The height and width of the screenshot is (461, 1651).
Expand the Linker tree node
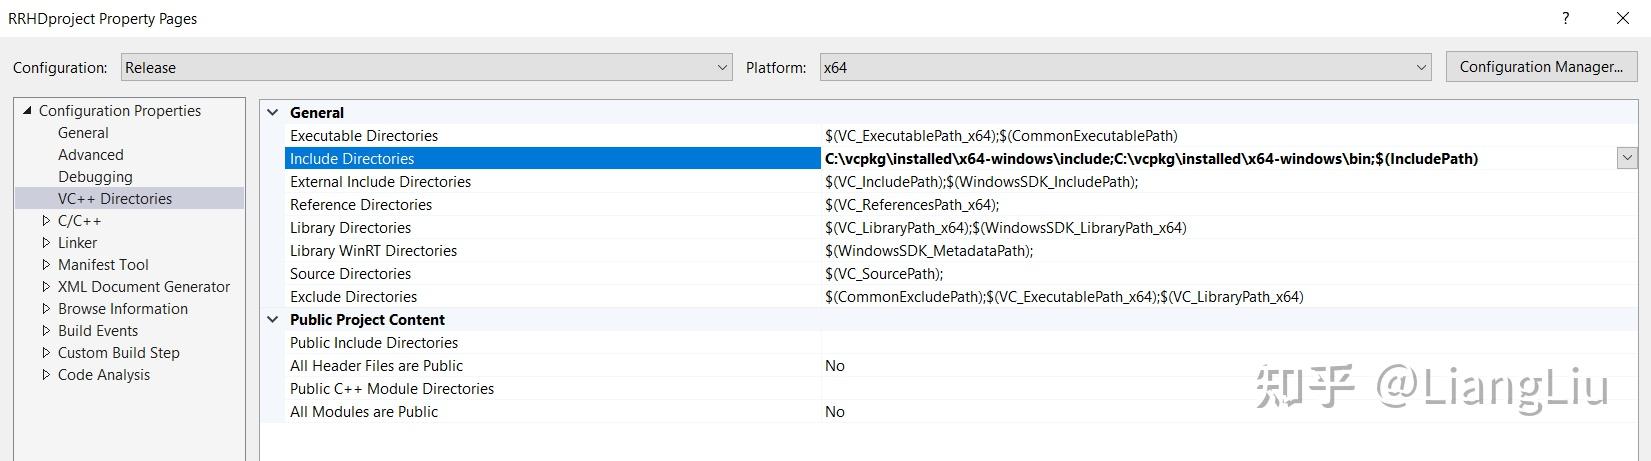click(x=46, y=243)
